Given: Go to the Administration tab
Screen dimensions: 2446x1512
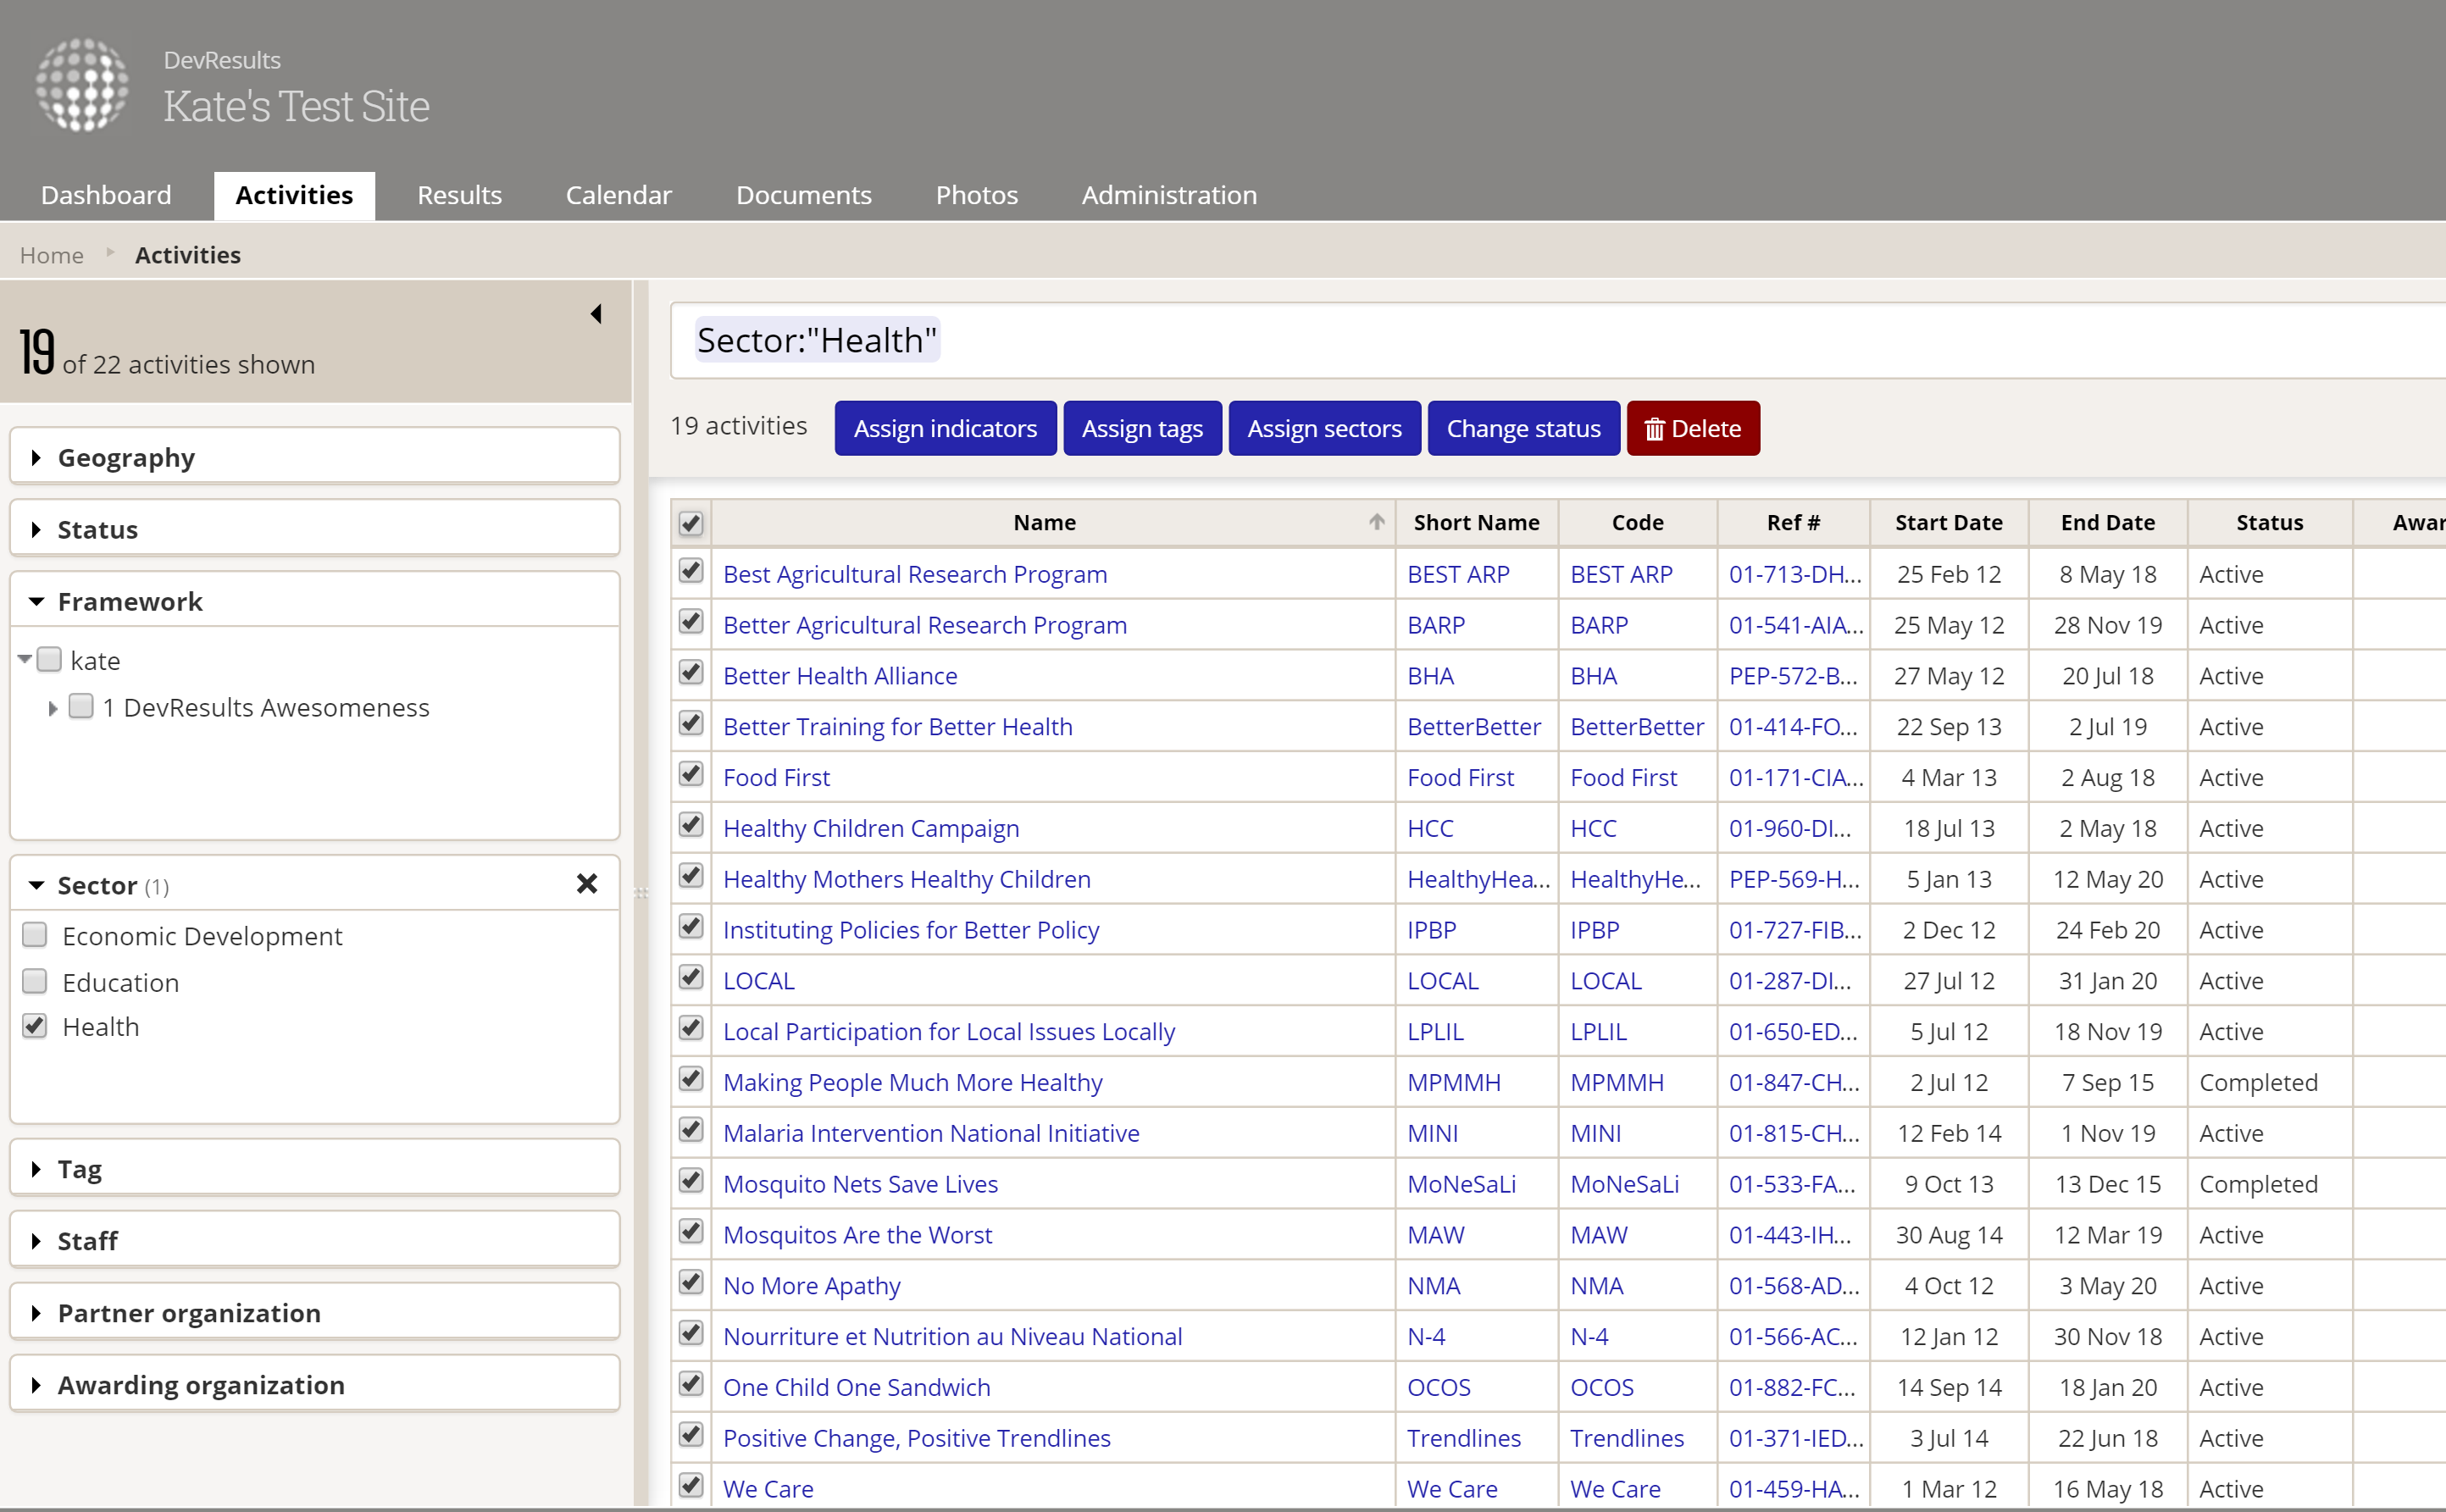Looking at the screenshot, I should 1168,195.
